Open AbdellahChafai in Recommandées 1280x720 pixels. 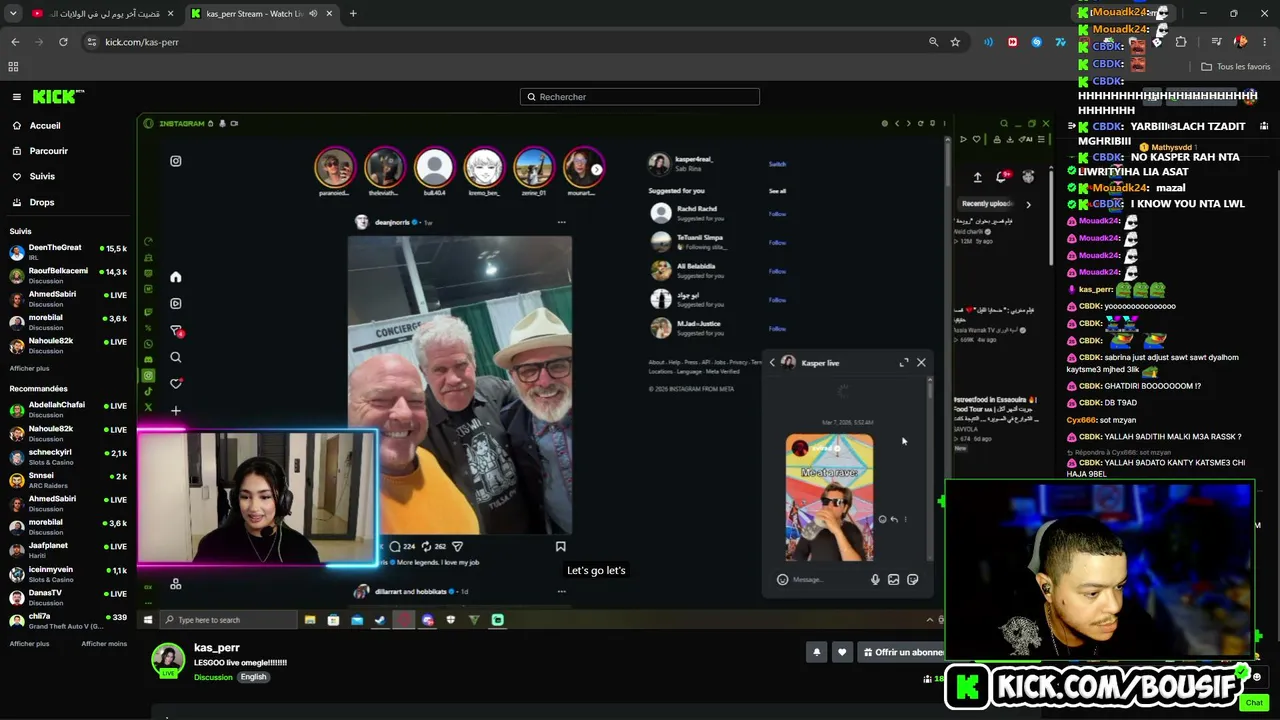point(66,408)
